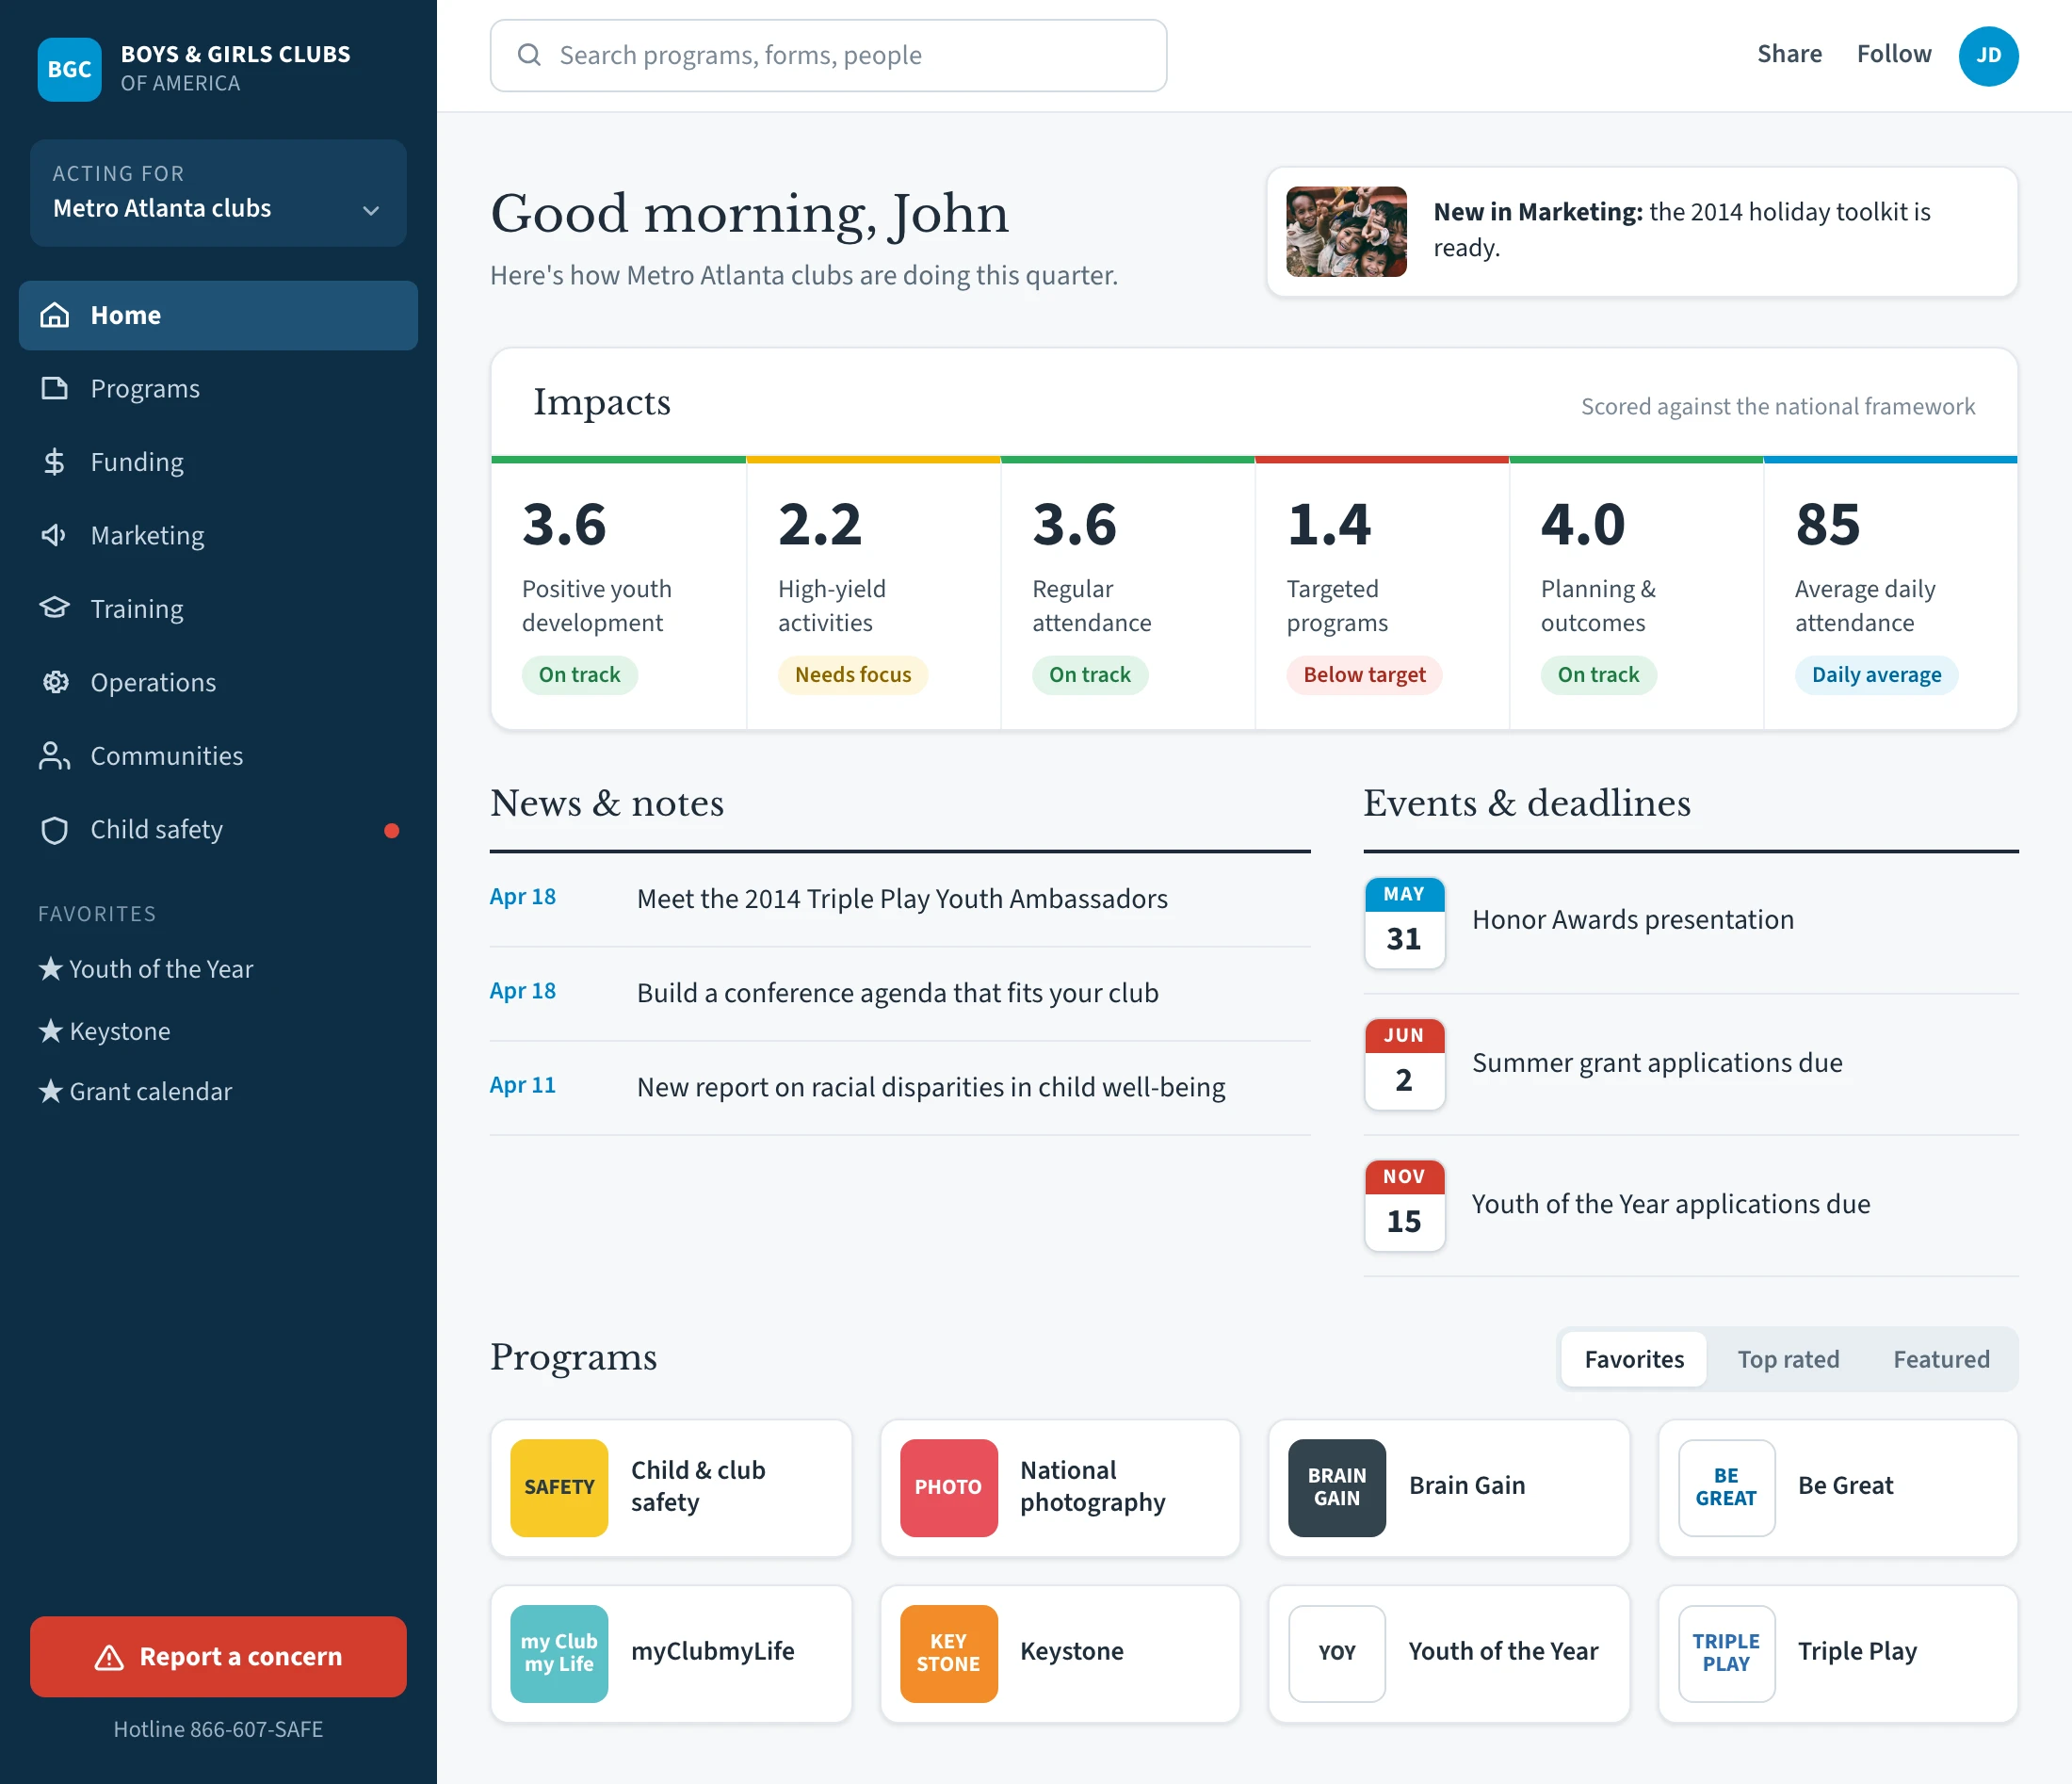This screenshot has width=2072, height=1784.
Task: Open the conference agenda news item
Action: pos(899,993)
